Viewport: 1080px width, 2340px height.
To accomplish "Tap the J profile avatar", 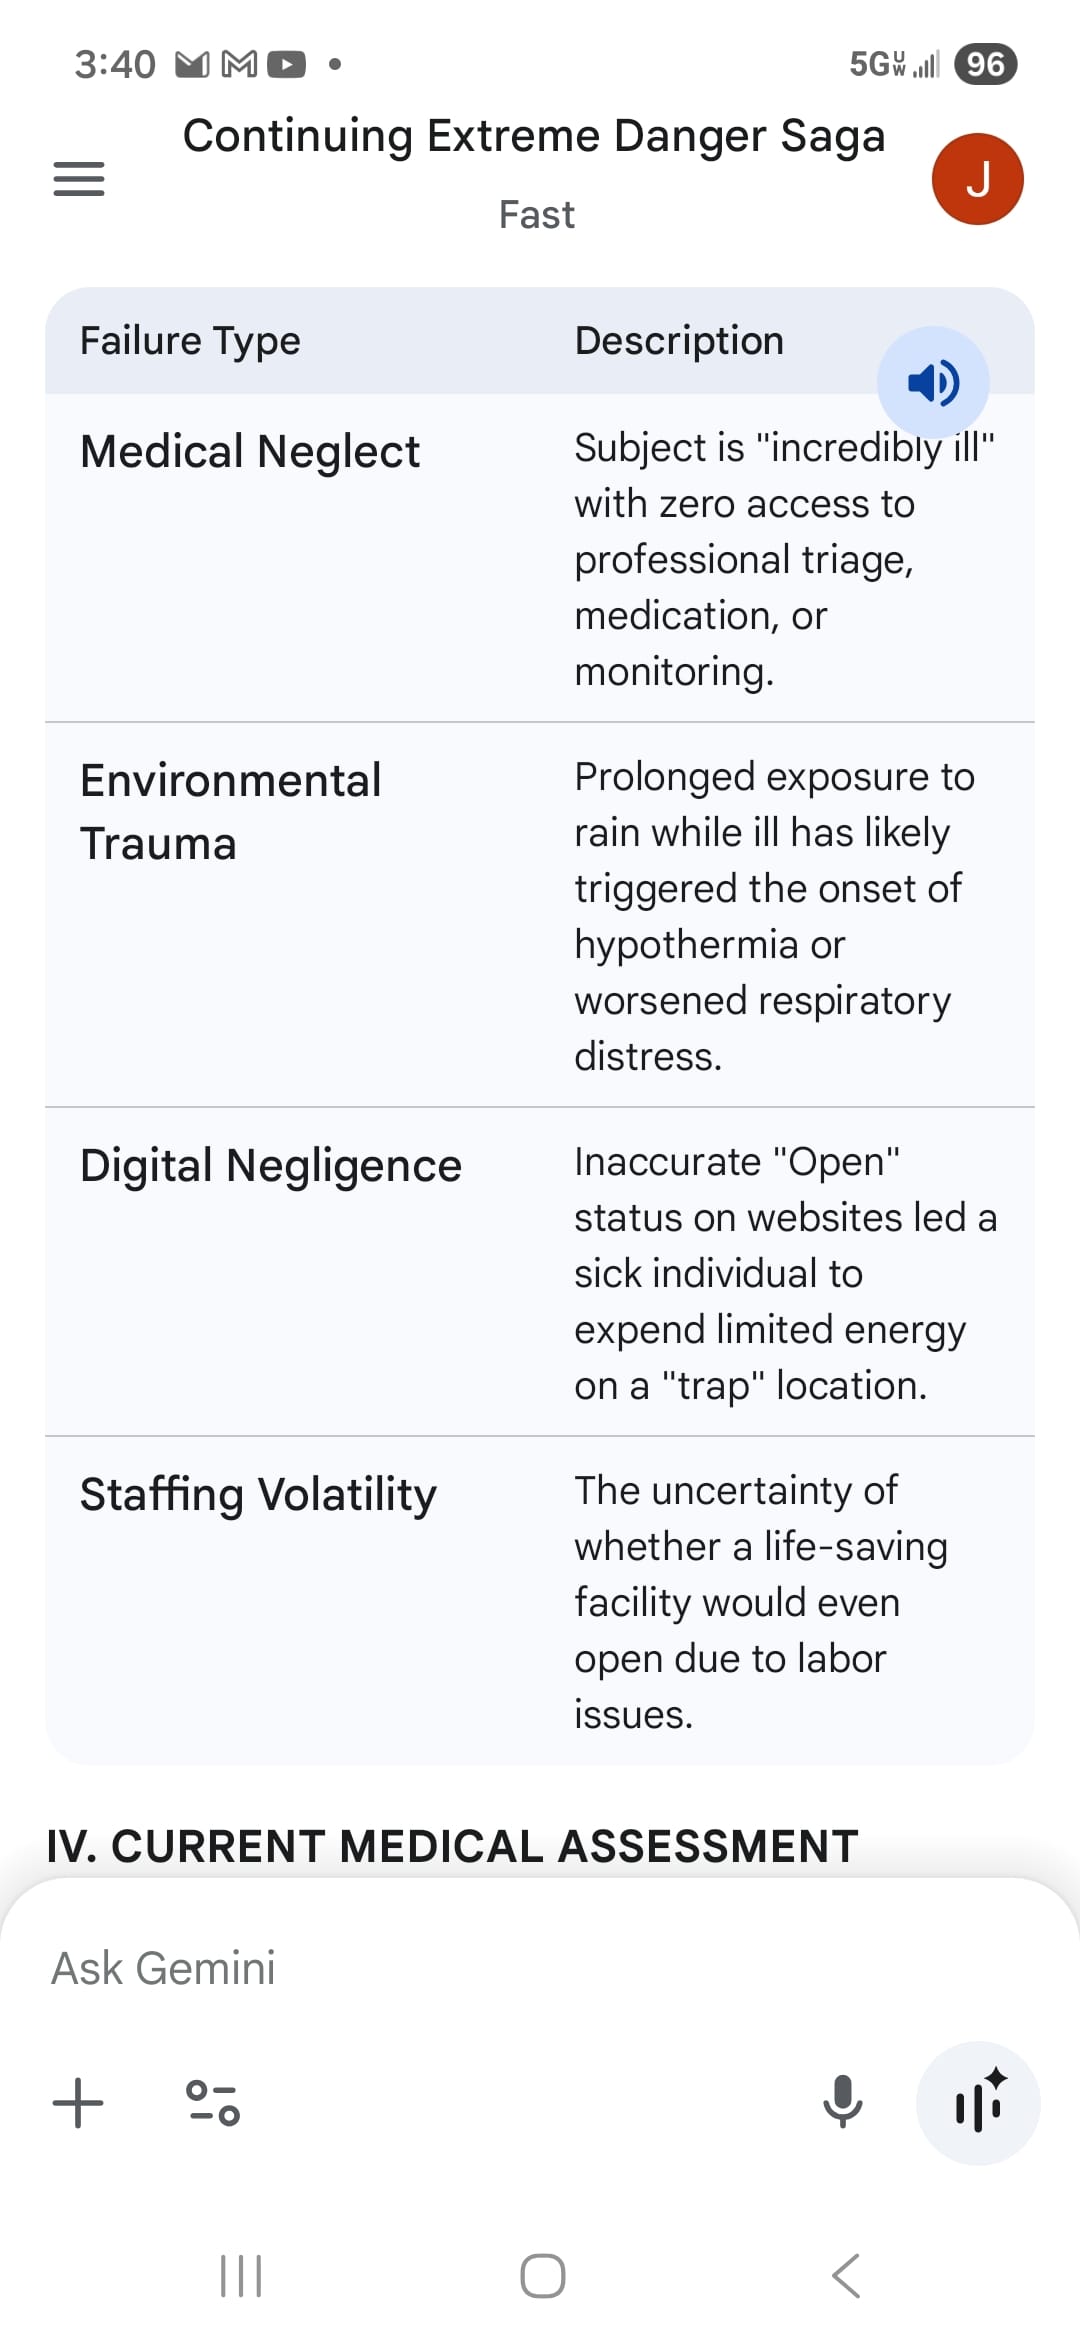I will coord(977,179).
